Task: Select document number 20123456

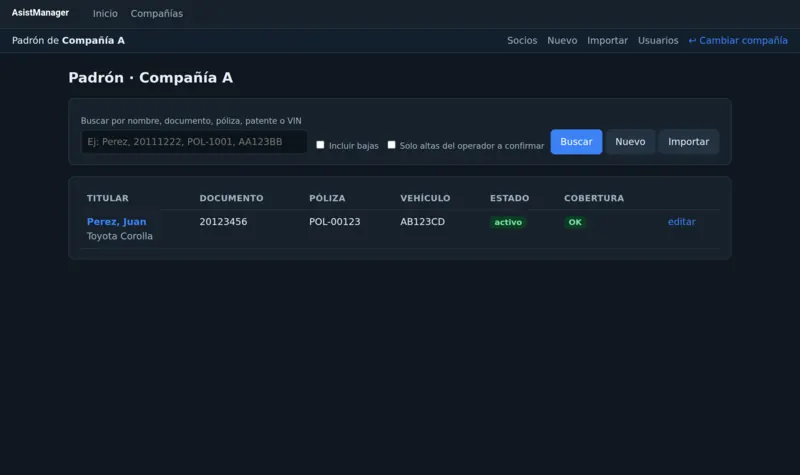Action: (223, 221)
